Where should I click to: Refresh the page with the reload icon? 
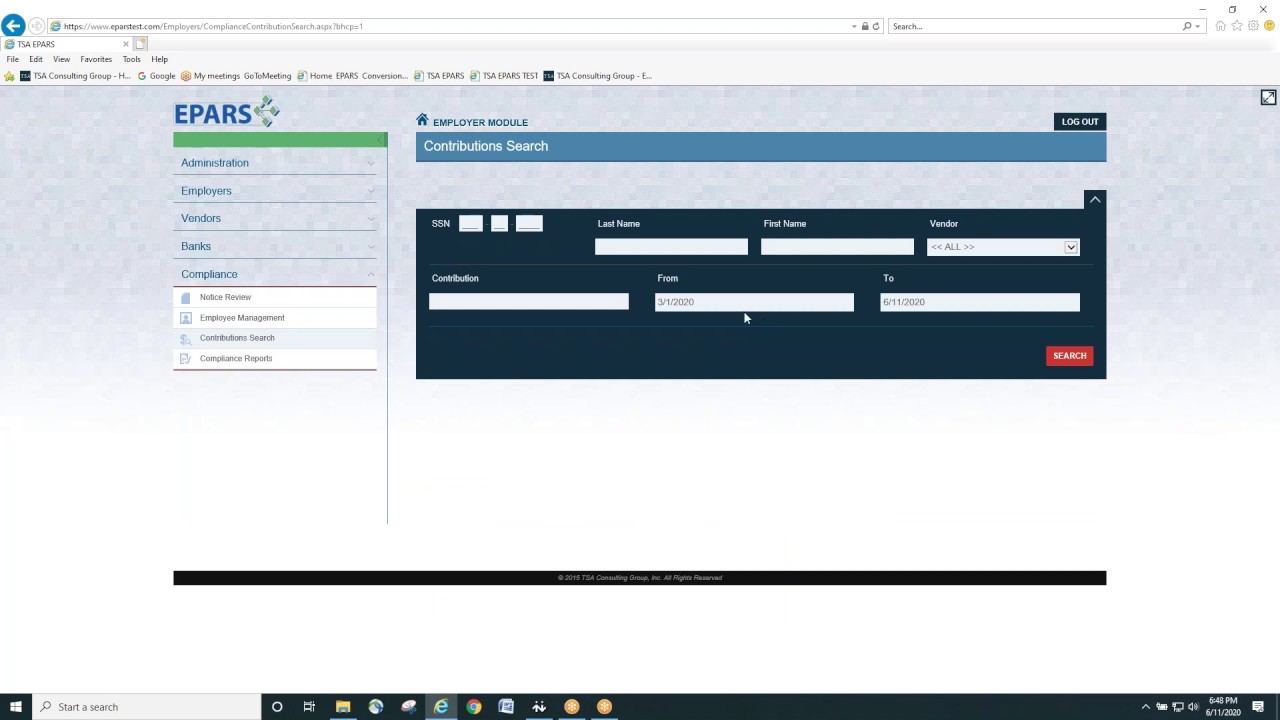pyautogui.click(x=876, y=26)
